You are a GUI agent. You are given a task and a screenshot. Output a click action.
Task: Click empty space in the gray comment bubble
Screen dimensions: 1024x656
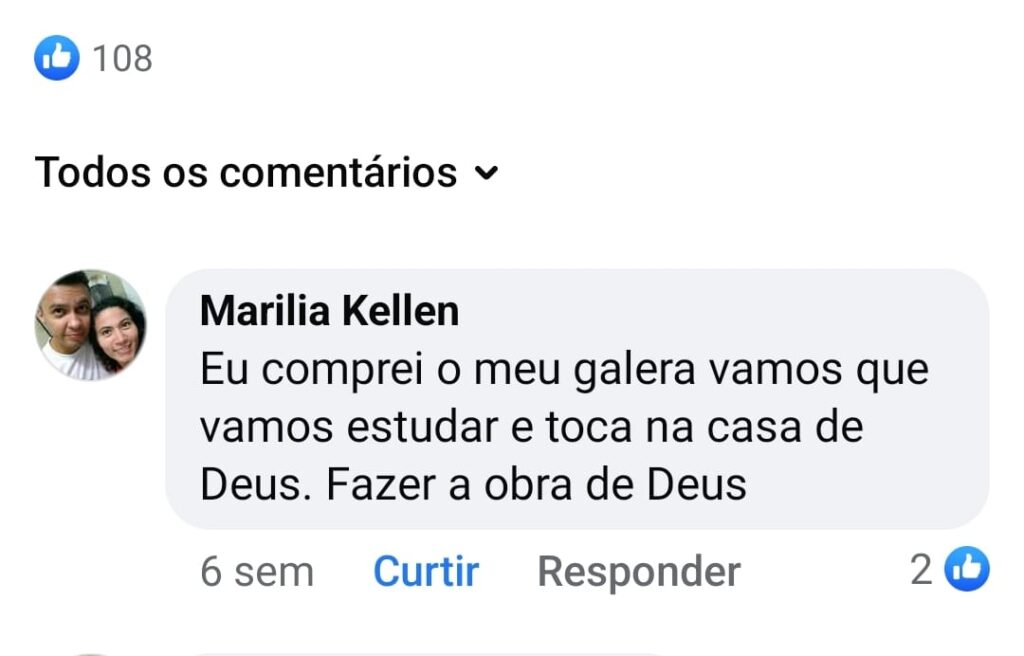pyautogui.click(x=880, y=480)
